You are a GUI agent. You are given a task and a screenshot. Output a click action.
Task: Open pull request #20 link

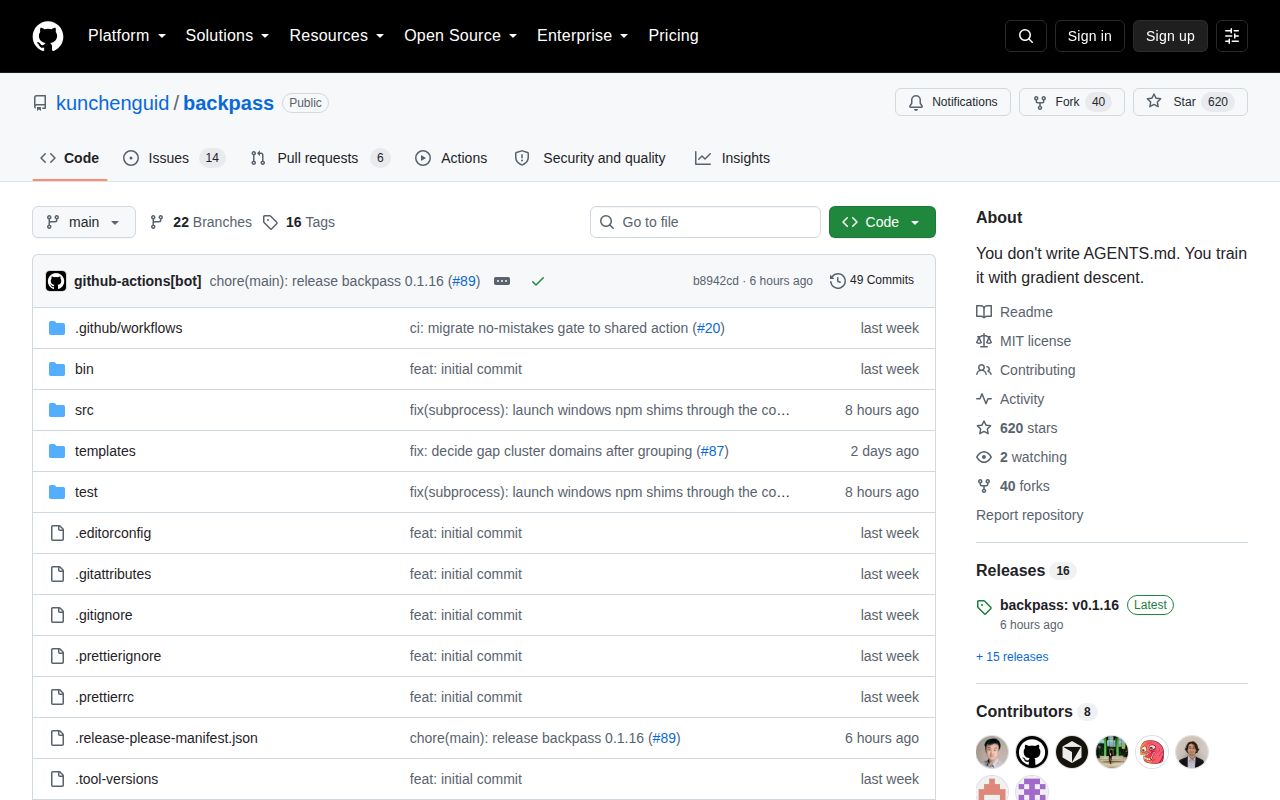[x=708, y=328]
